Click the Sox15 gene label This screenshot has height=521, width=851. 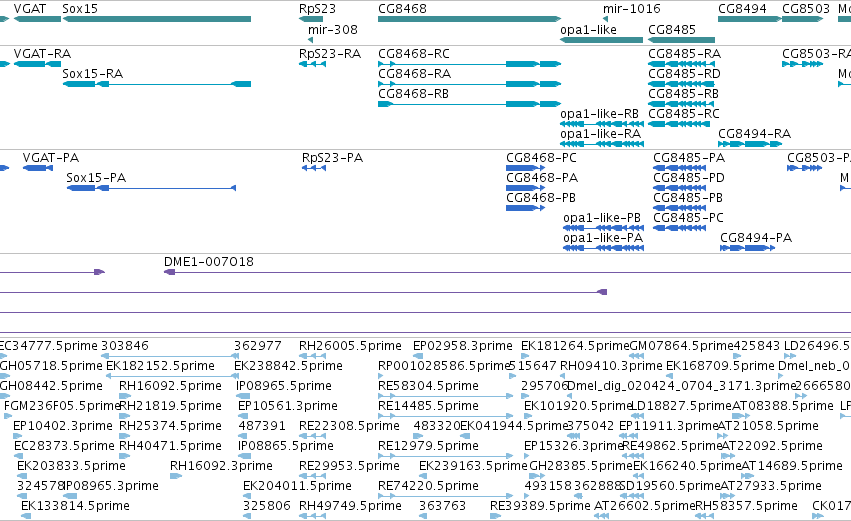click(80, 9)
